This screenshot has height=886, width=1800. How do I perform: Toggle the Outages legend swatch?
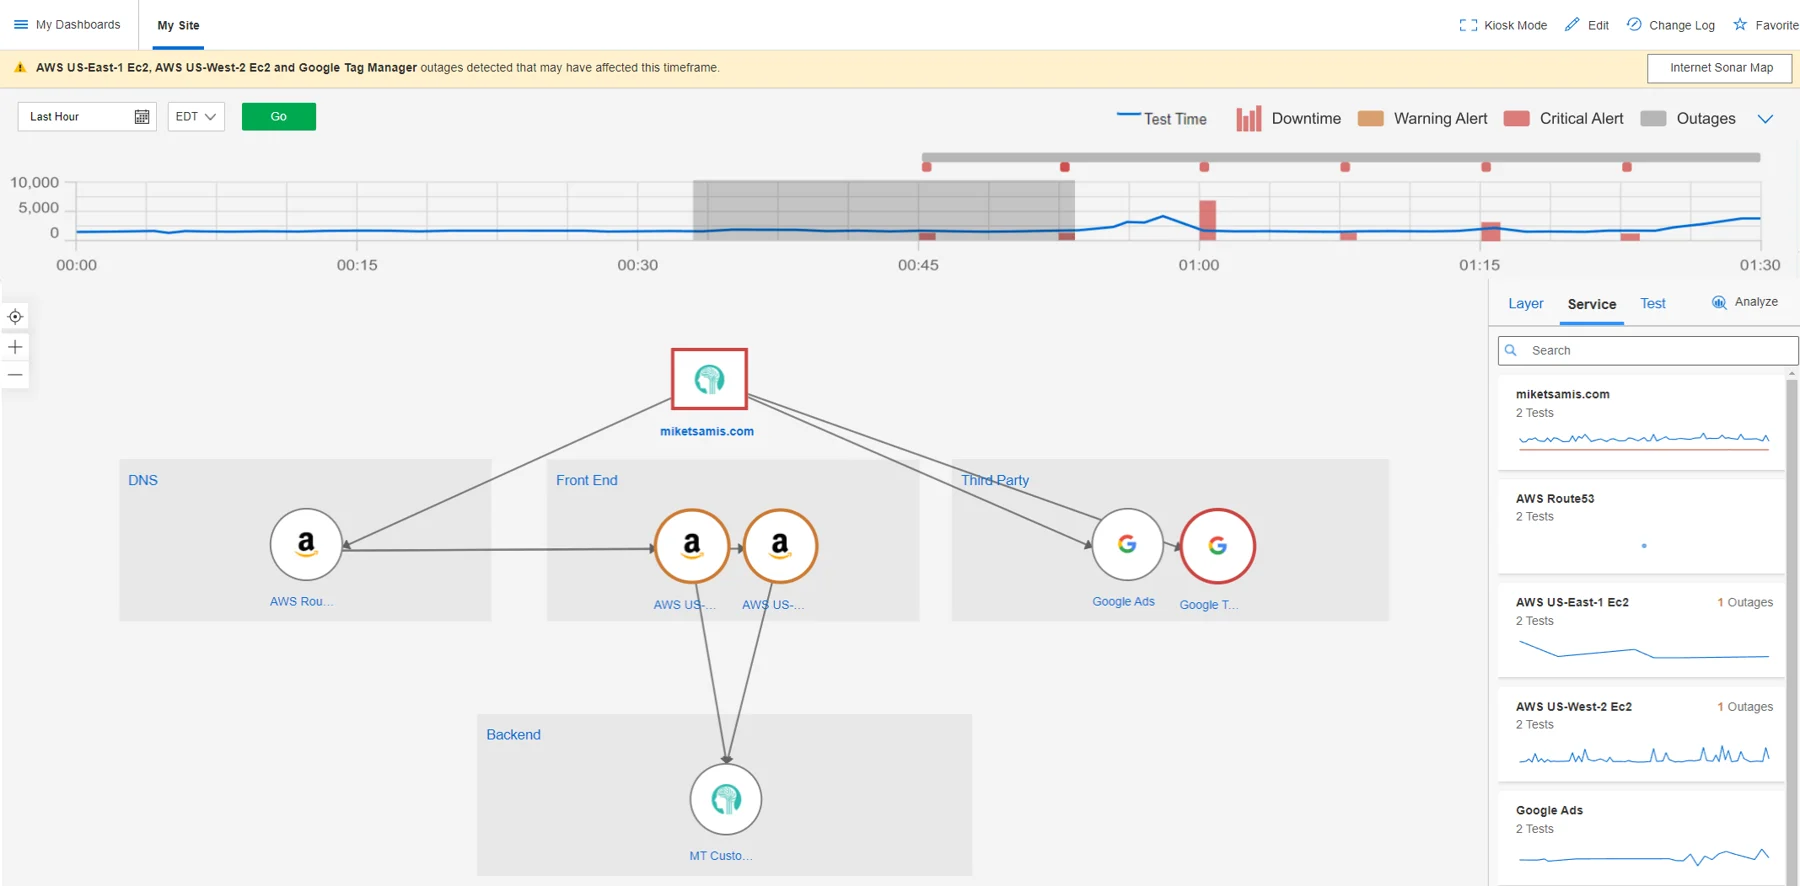point(1654,118)
